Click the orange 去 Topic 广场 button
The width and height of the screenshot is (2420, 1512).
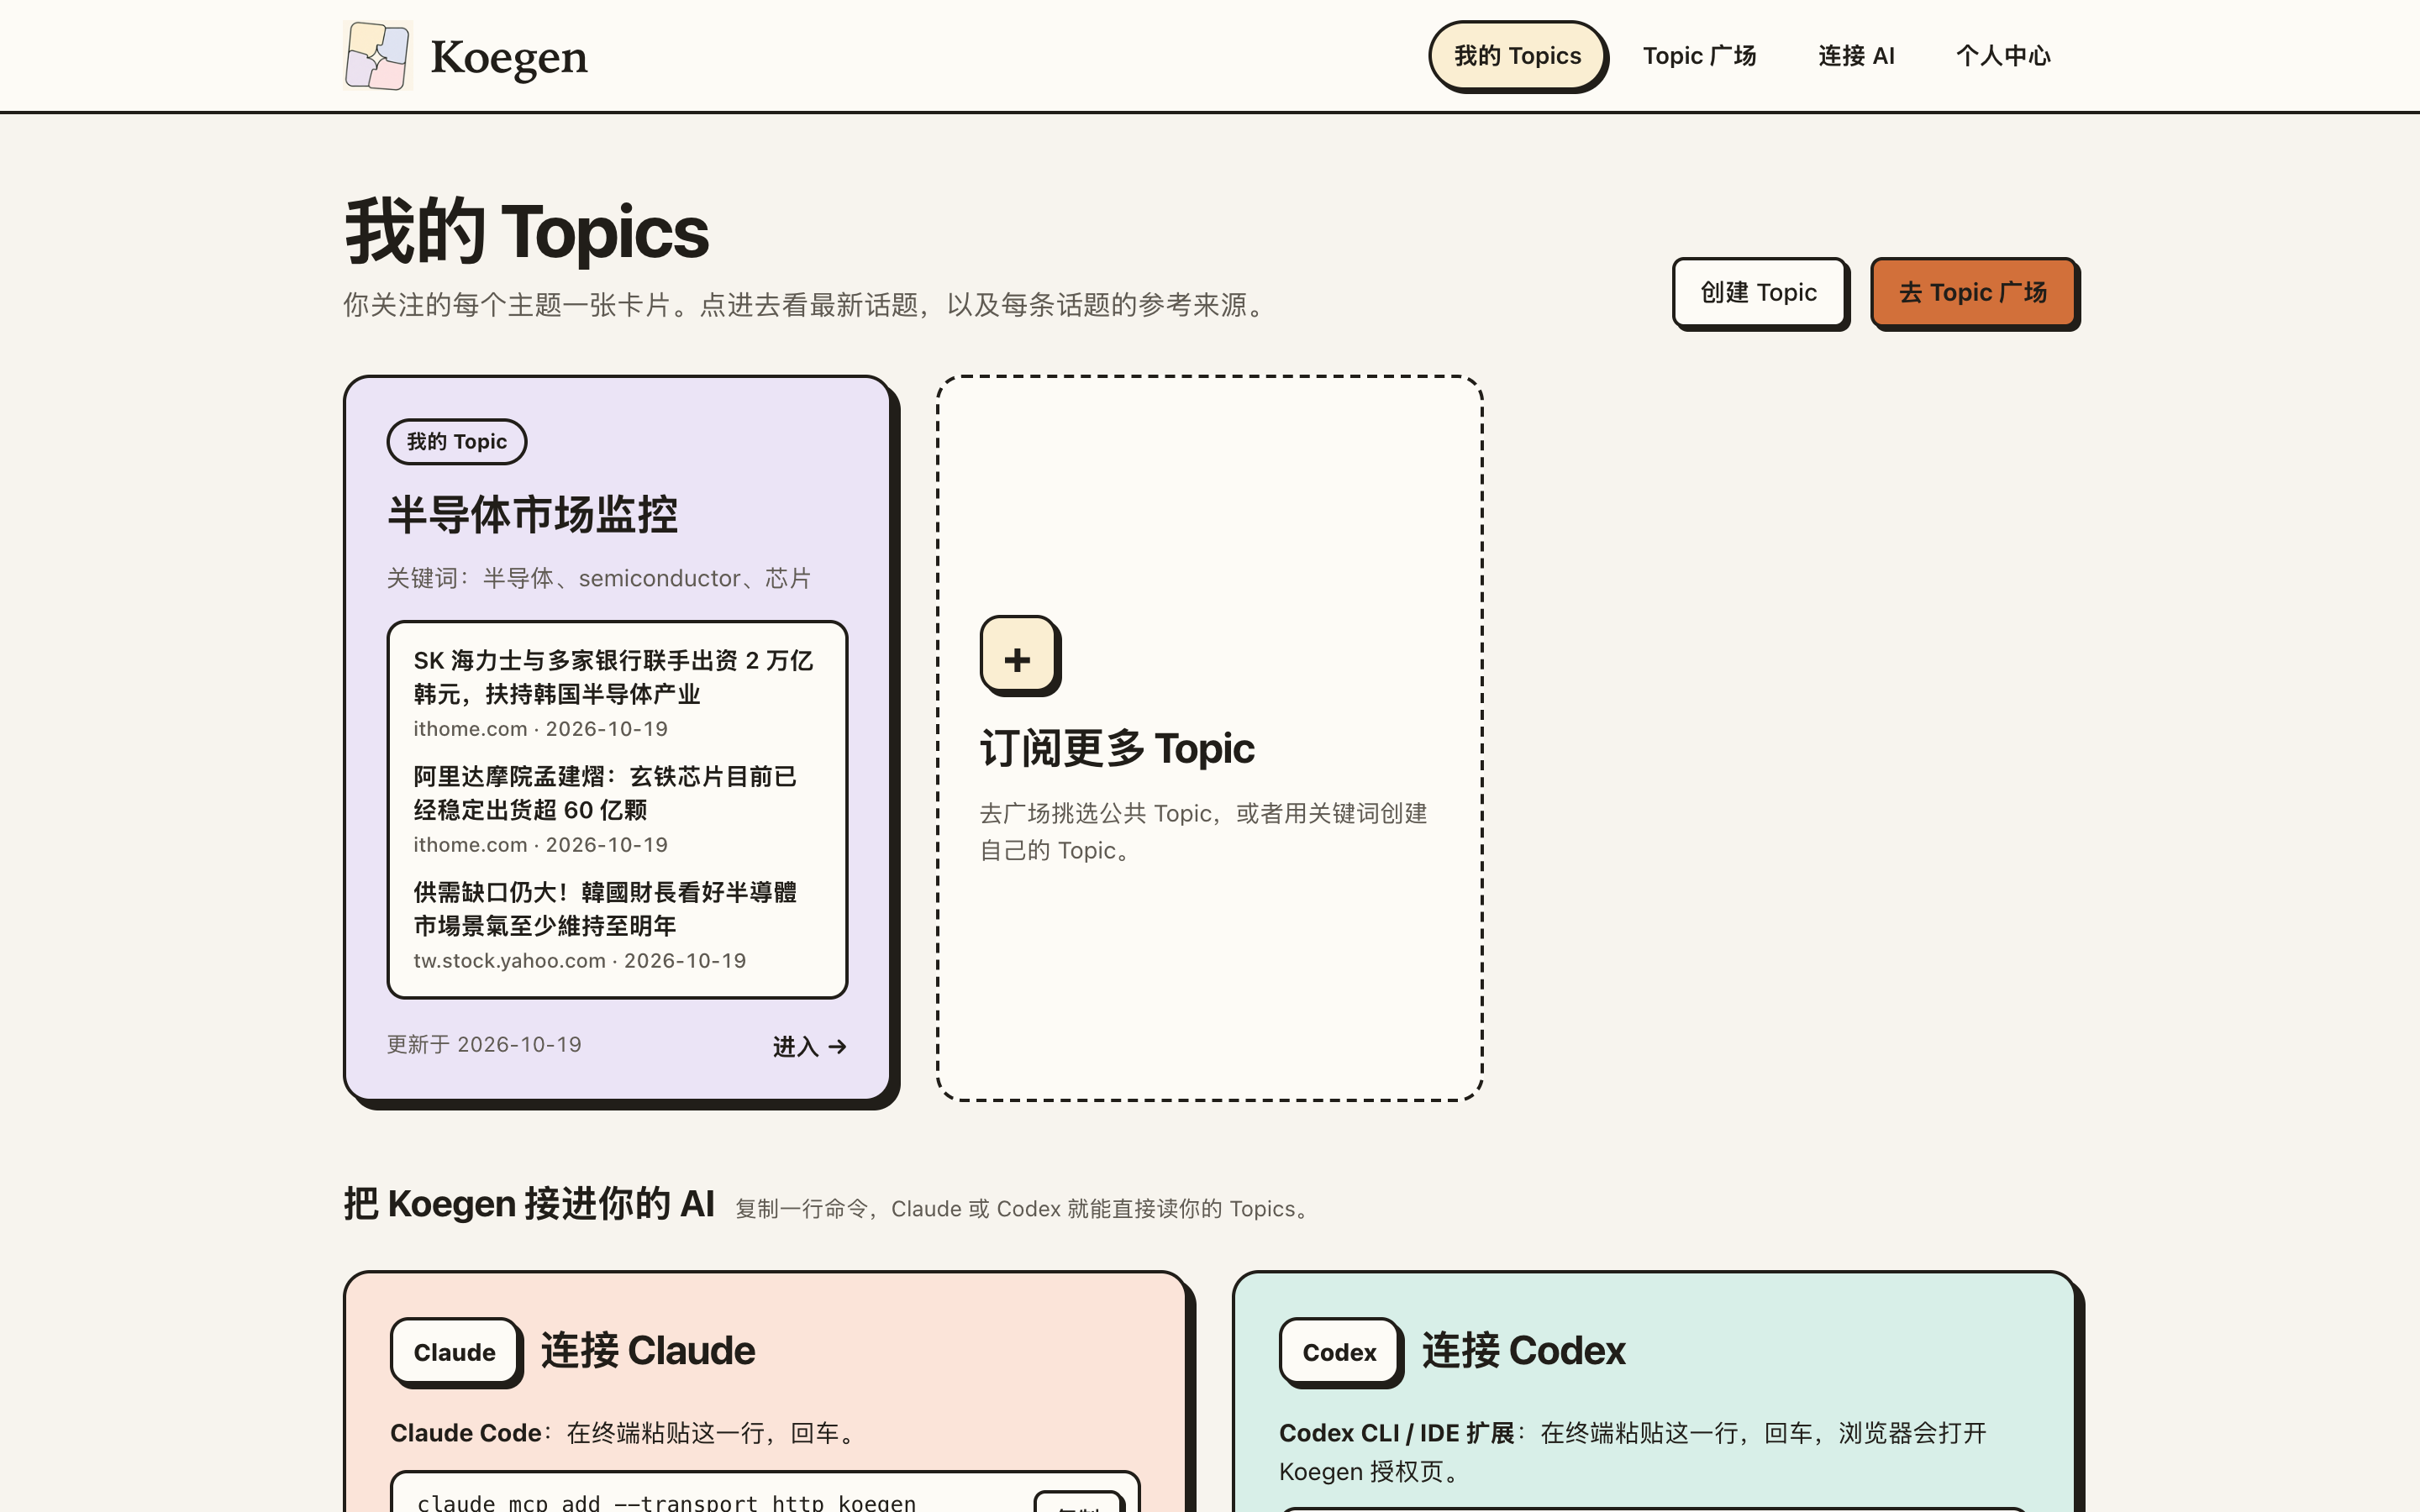(x=1973, y=293)
